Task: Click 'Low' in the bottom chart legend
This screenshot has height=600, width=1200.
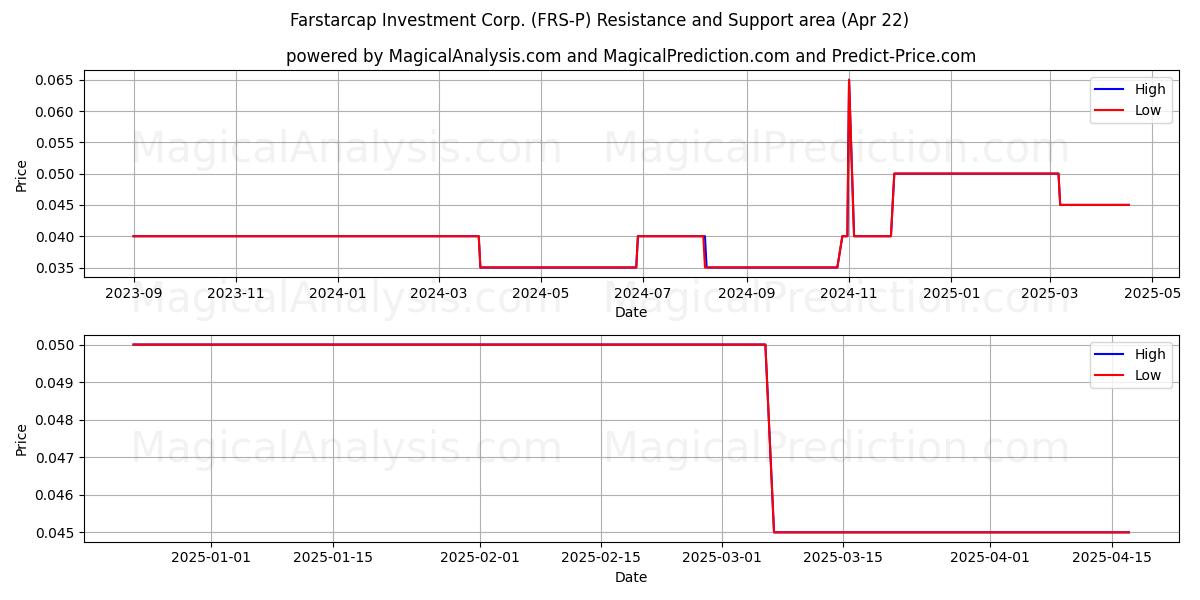Action: pos(1148,376)
